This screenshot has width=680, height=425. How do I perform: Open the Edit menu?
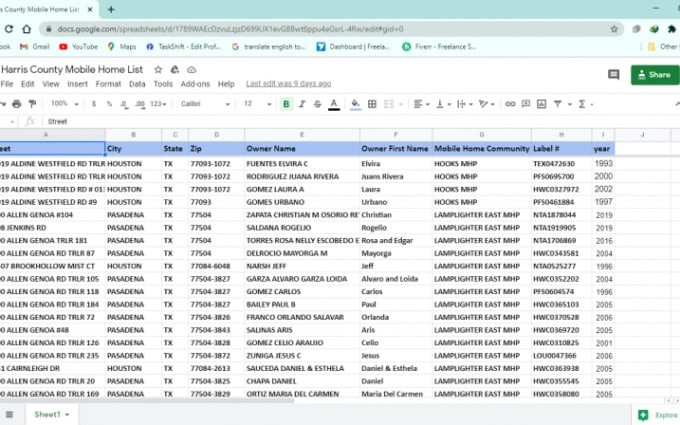[28, 84]
